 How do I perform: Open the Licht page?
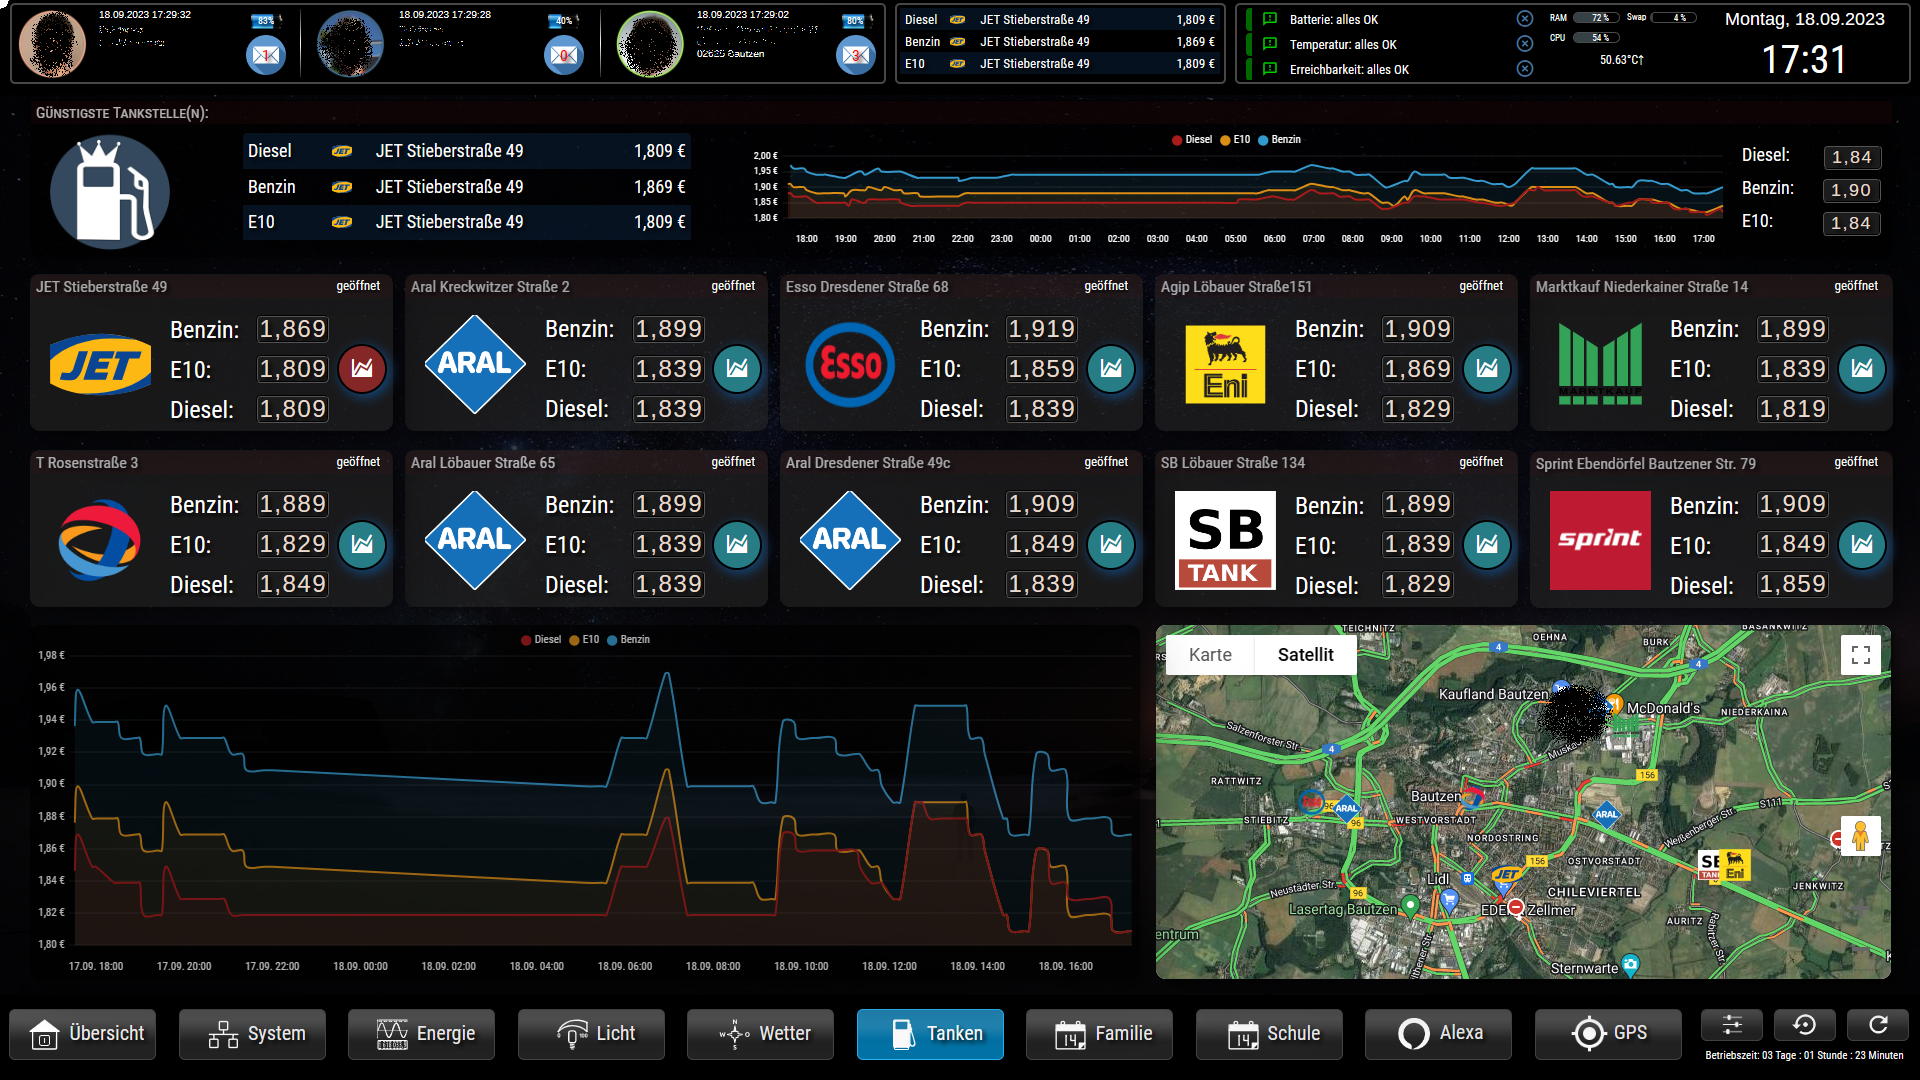point(591,1034)
